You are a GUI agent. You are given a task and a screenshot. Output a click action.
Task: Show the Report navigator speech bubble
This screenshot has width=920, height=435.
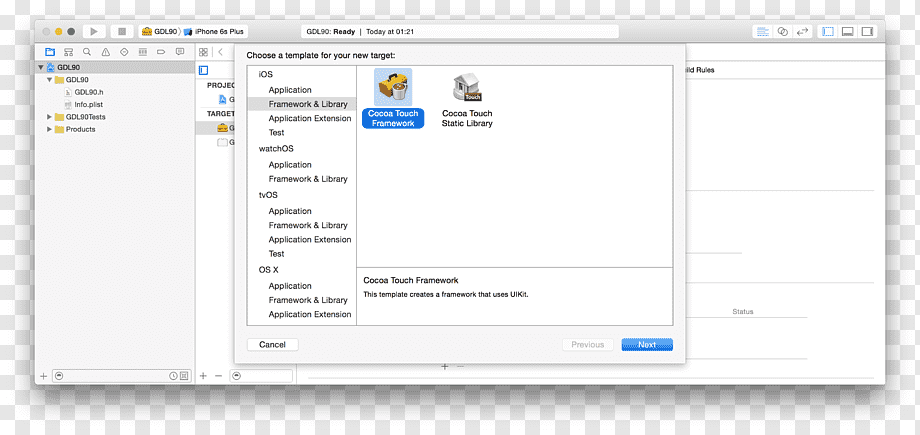tap(180, 52)
